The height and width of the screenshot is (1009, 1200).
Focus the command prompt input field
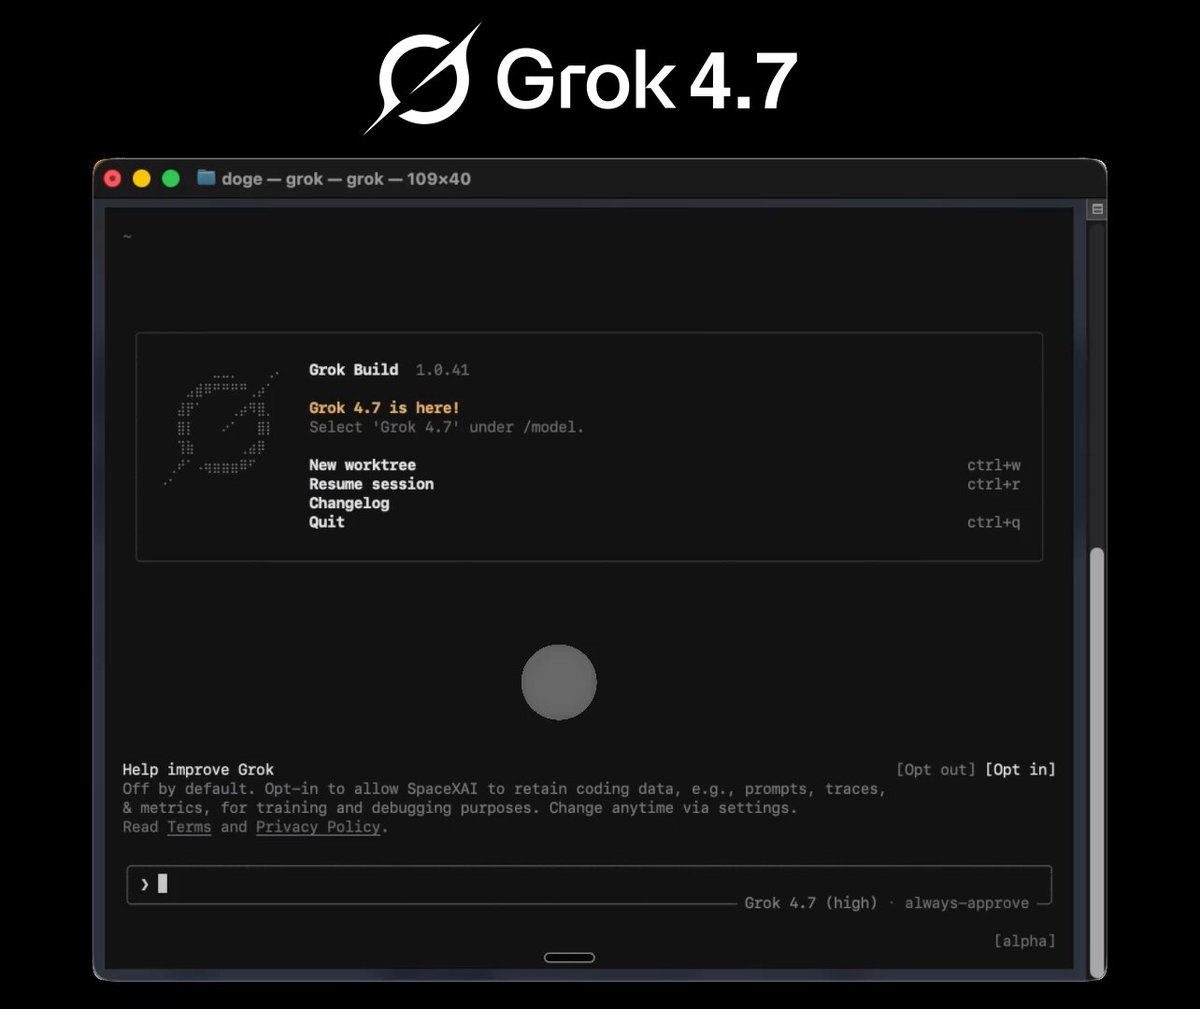coord(589,885)
